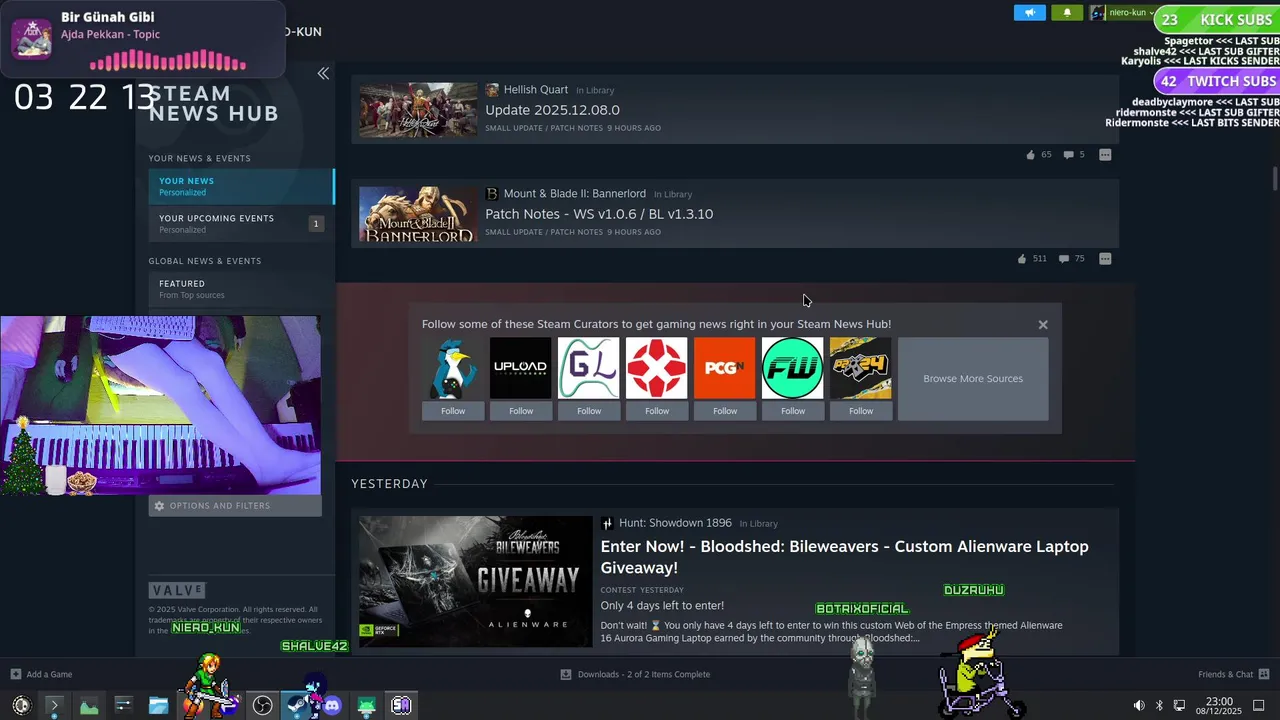Select the yellow curator logo

pyautogui.click(x=861, y=368)
